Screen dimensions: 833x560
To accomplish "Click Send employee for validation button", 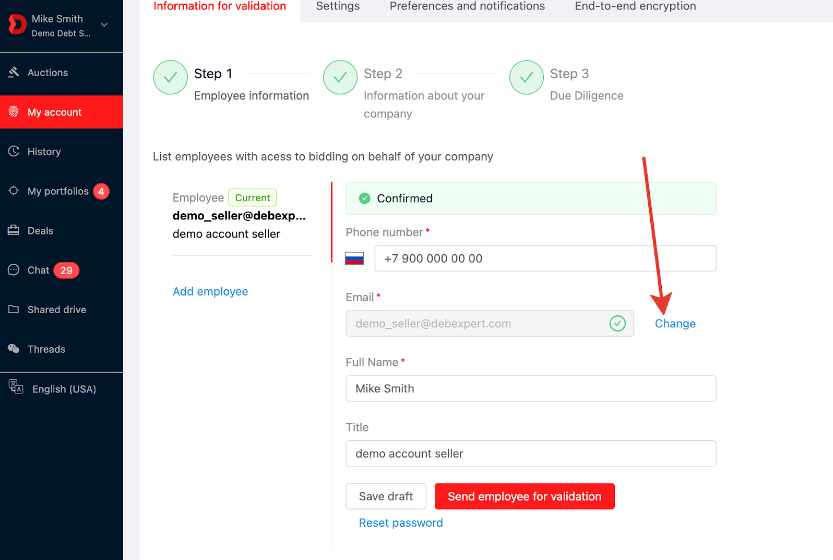I will coord(525,496).
